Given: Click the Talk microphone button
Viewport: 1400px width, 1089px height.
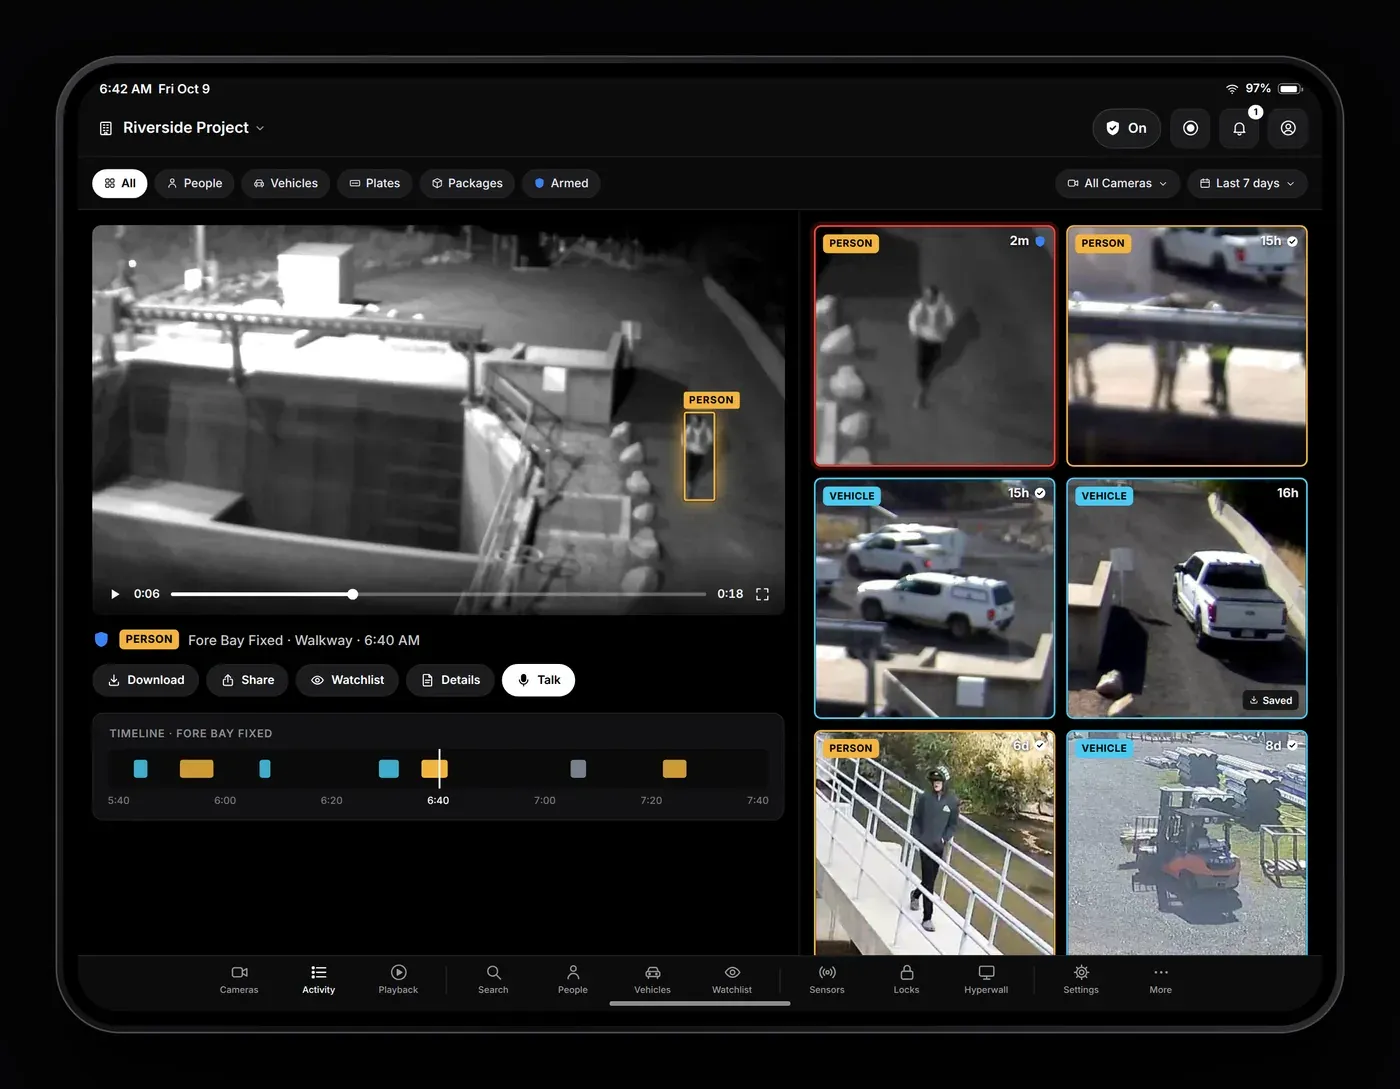Looking at the screenshot, I should [x=538, y=680].
